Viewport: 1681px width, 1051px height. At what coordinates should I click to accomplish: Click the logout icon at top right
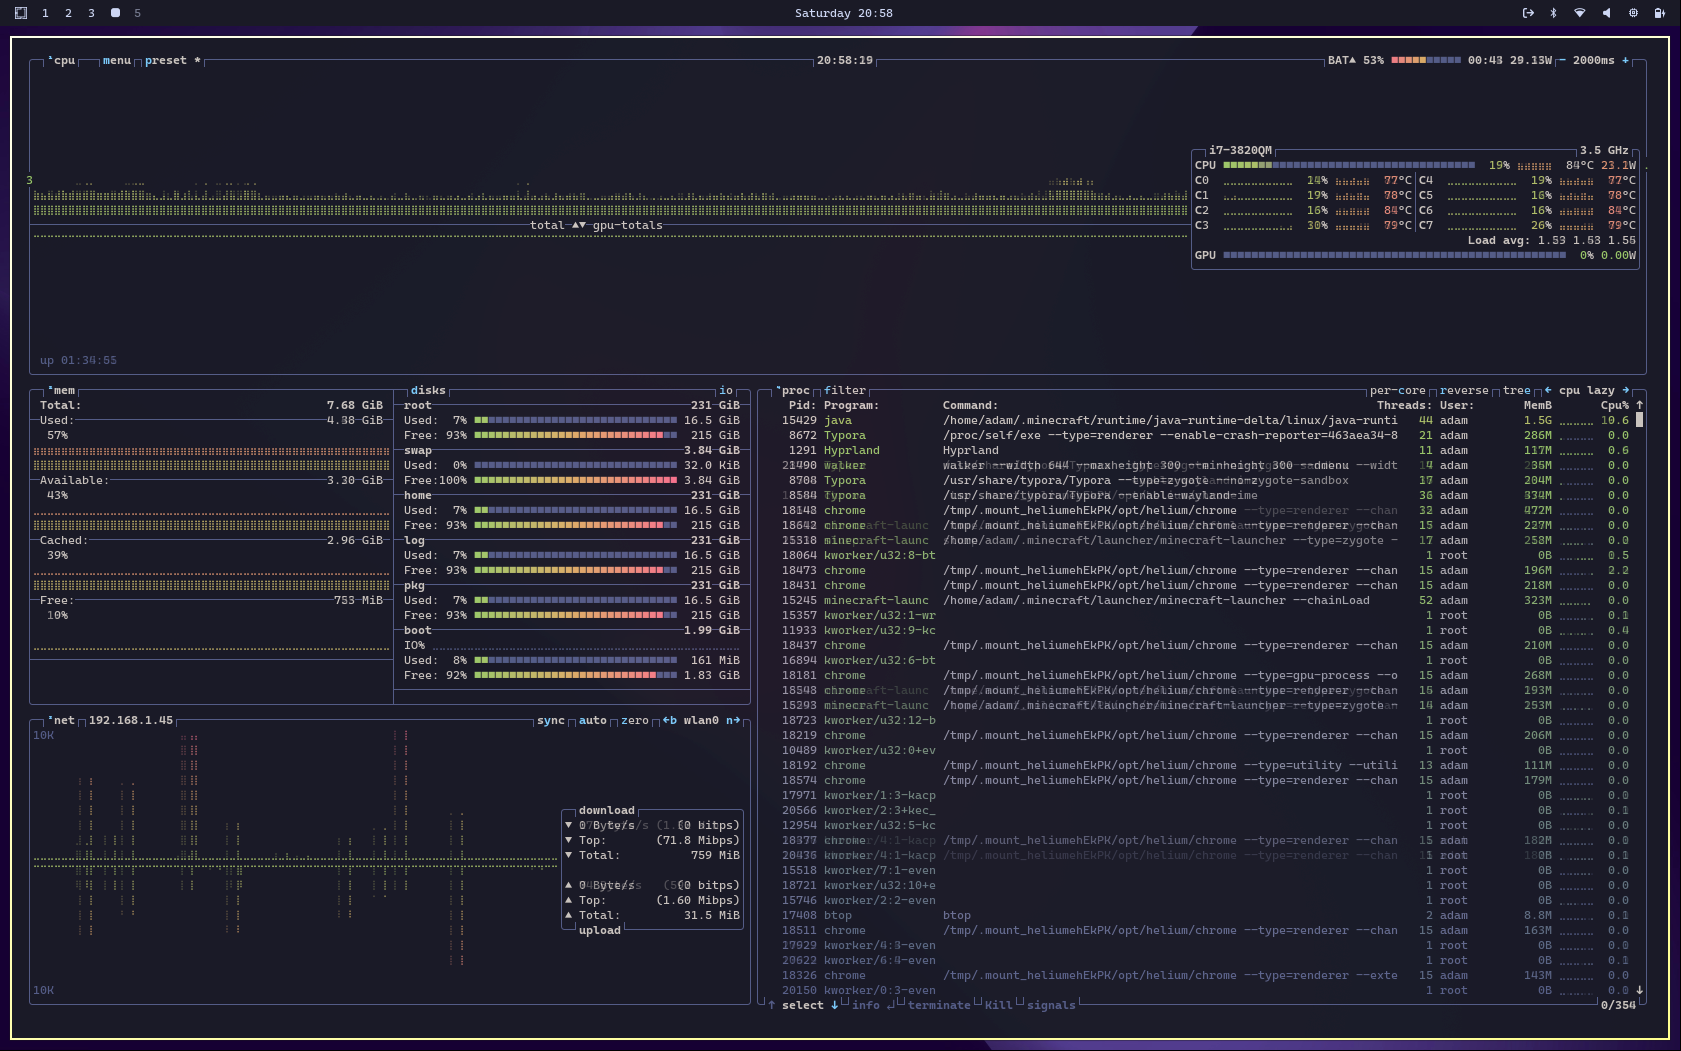pyautogui.click(x=1528, y=13)
